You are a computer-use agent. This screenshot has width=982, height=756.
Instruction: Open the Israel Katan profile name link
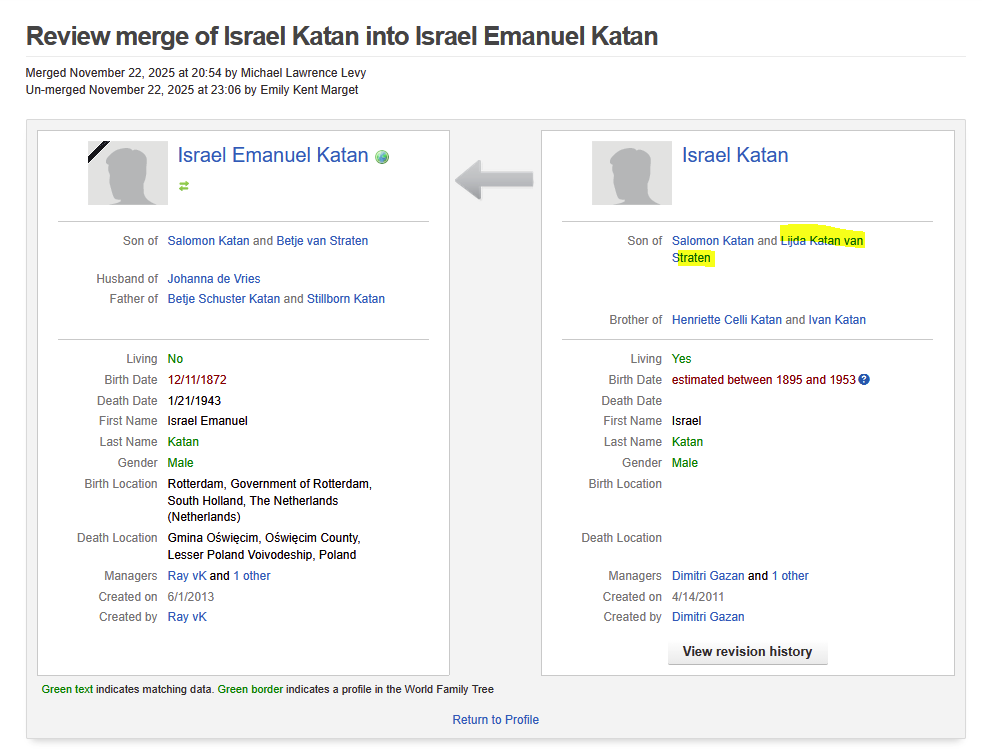click(x=735, y=155)
